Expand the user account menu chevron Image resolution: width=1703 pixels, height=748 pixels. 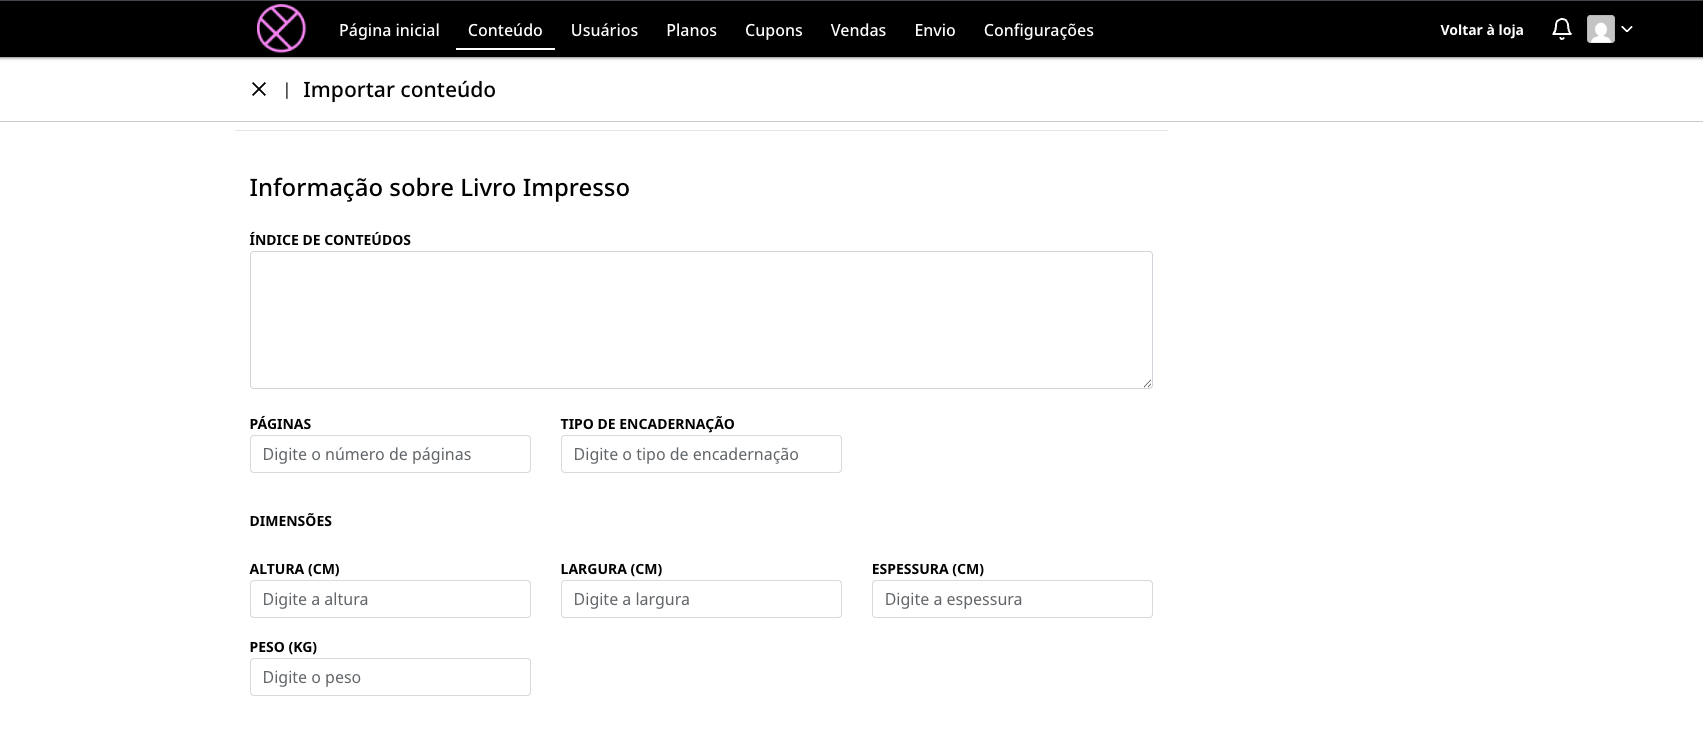[x=1627, y=29]
